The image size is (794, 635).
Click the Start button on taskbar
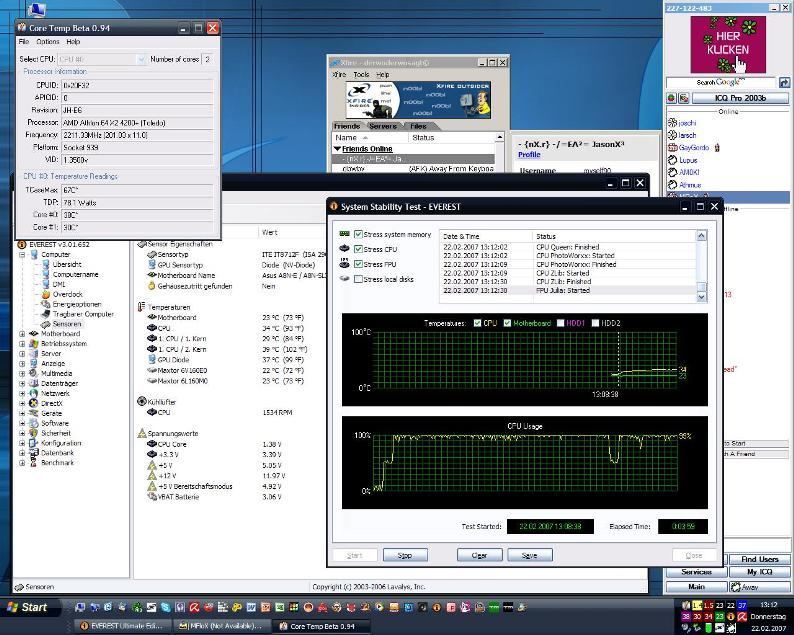pos(28,607)
